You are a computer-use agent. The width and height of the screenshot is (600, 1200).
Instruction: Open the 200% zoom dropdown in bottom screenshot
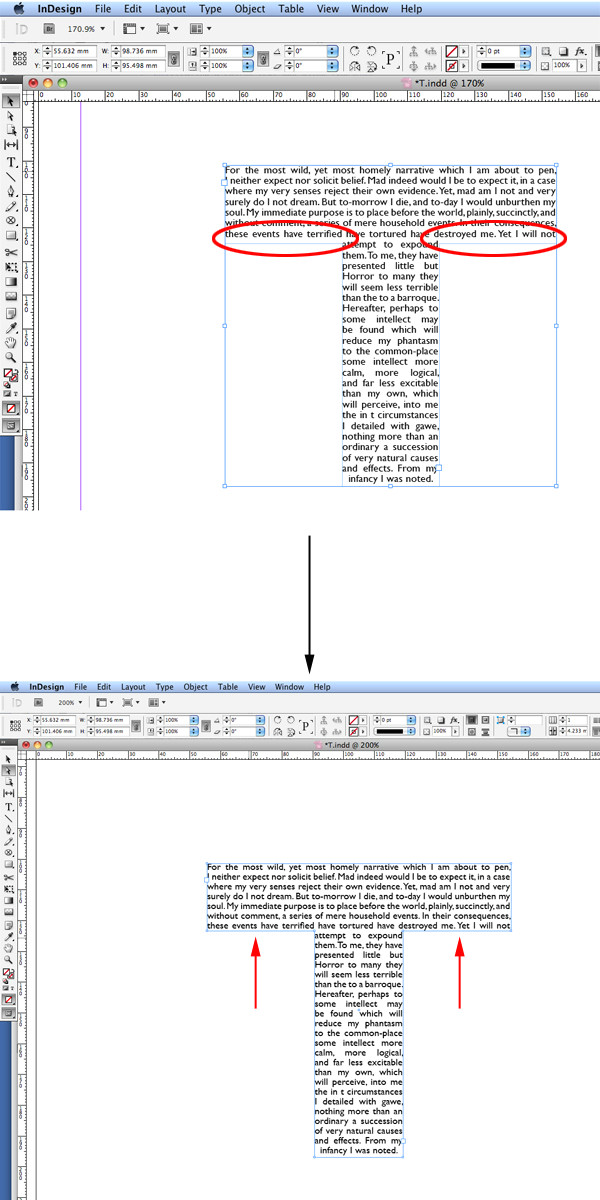coord(80,703)
